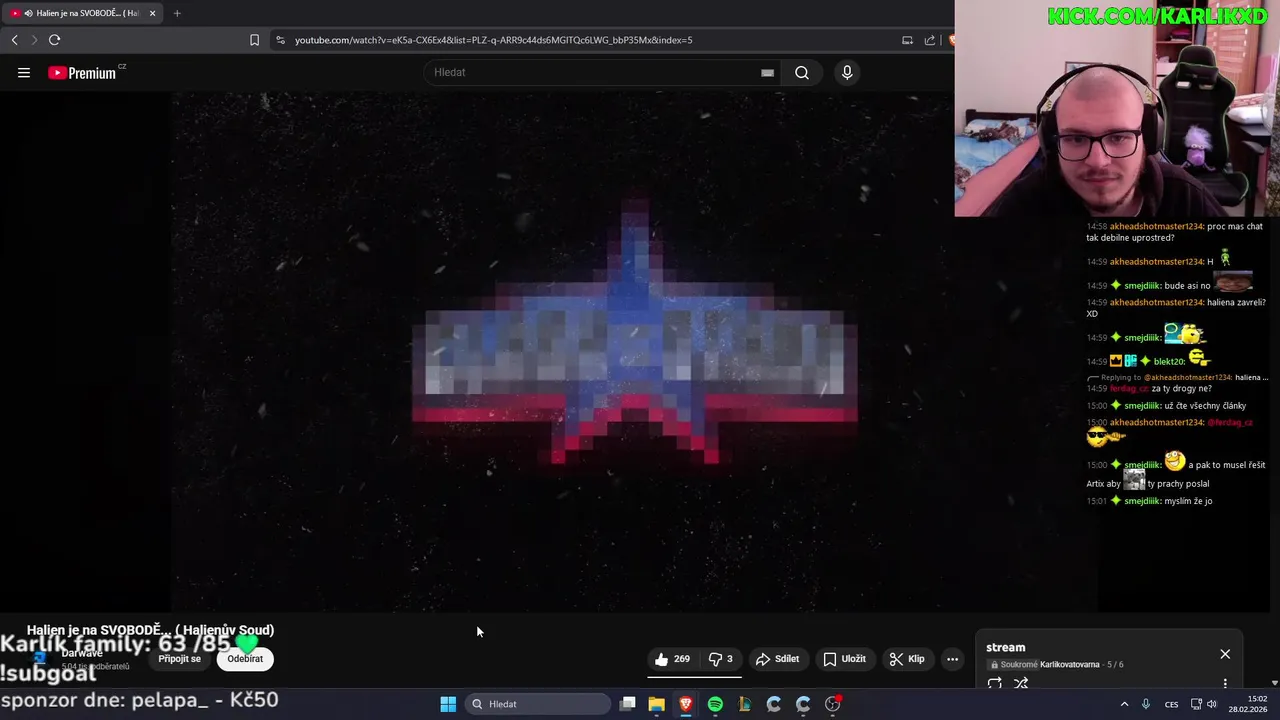Image resolution: width=1280 pixels, height=720 pixels.
Task: Open the cast media icon in address bar
Action: (907, 40)
